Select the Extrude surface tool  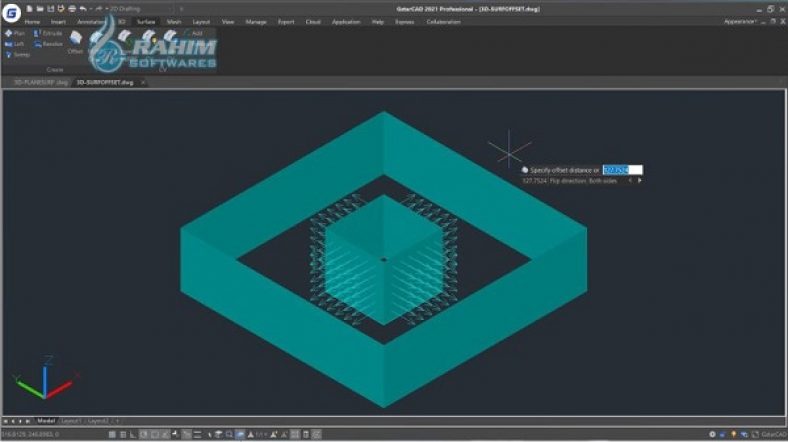[48, 33]
